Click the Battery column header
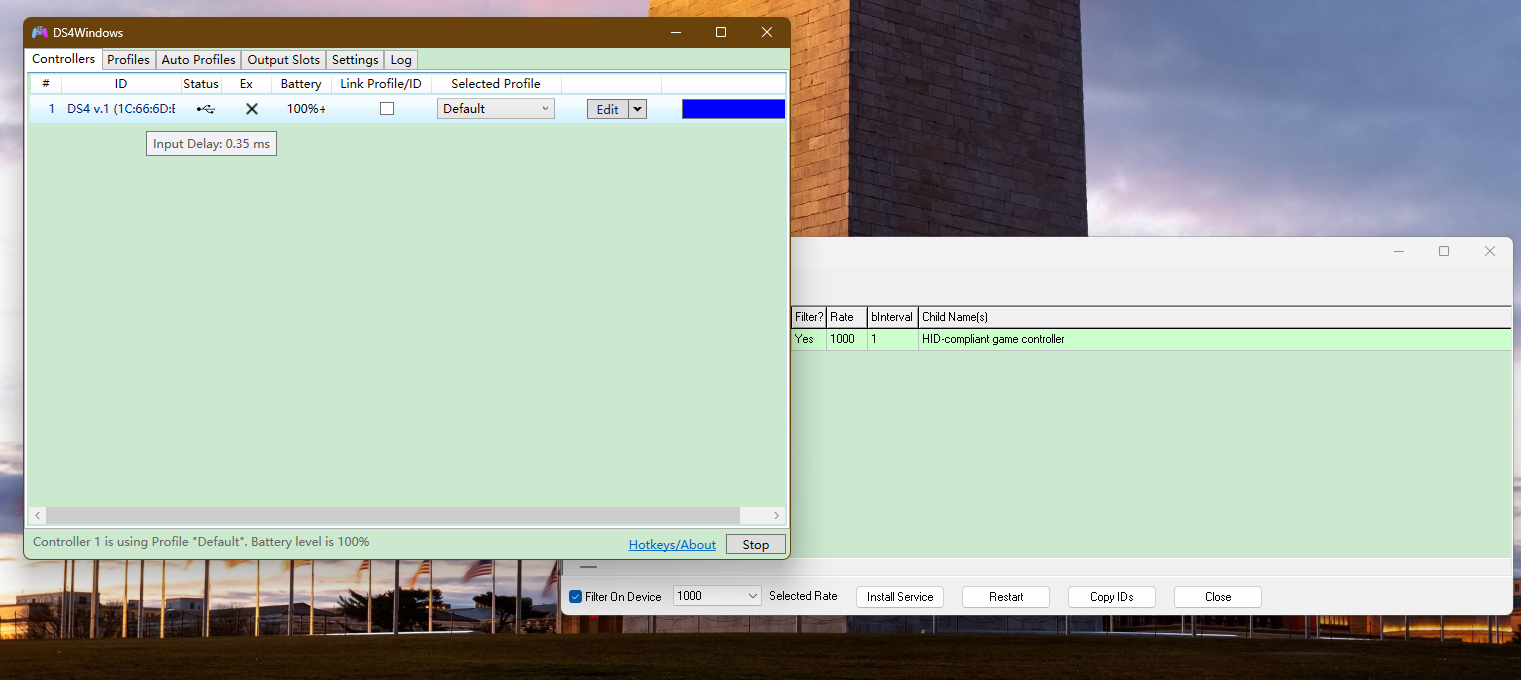The height and width of the screenshot is (680, 1521). point(301,84)
